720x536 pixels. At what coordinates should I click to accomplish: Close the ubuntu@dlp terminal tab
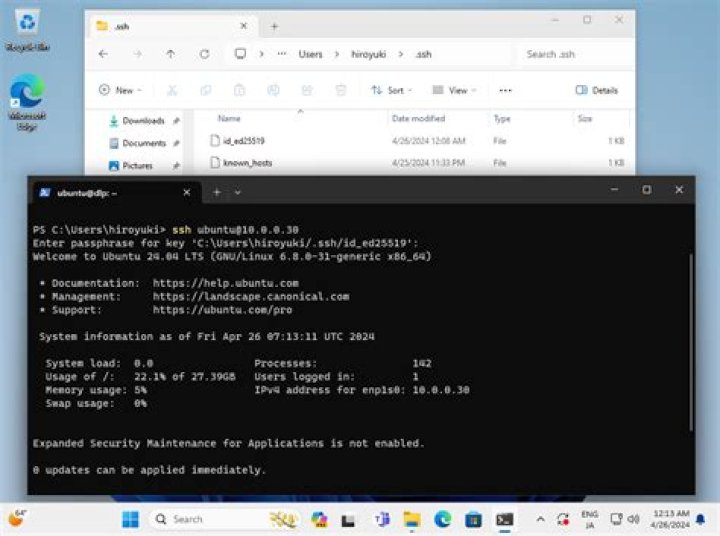click(186, 192)
